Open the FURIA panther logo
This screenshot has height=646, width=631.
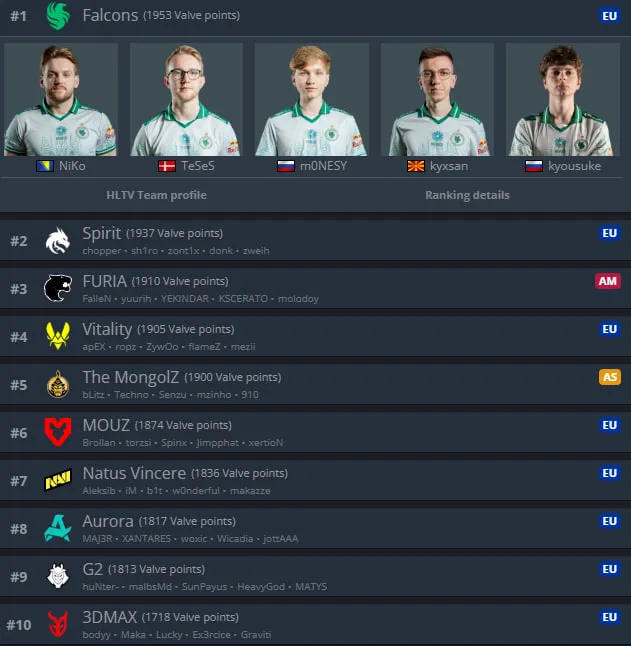(58, 288)
